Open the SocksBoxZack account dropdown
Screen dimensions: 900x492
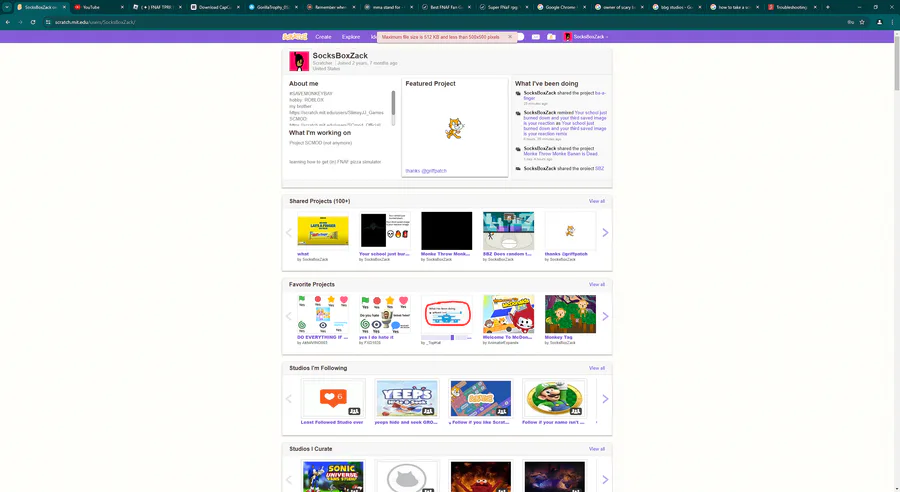click(585, 37)
